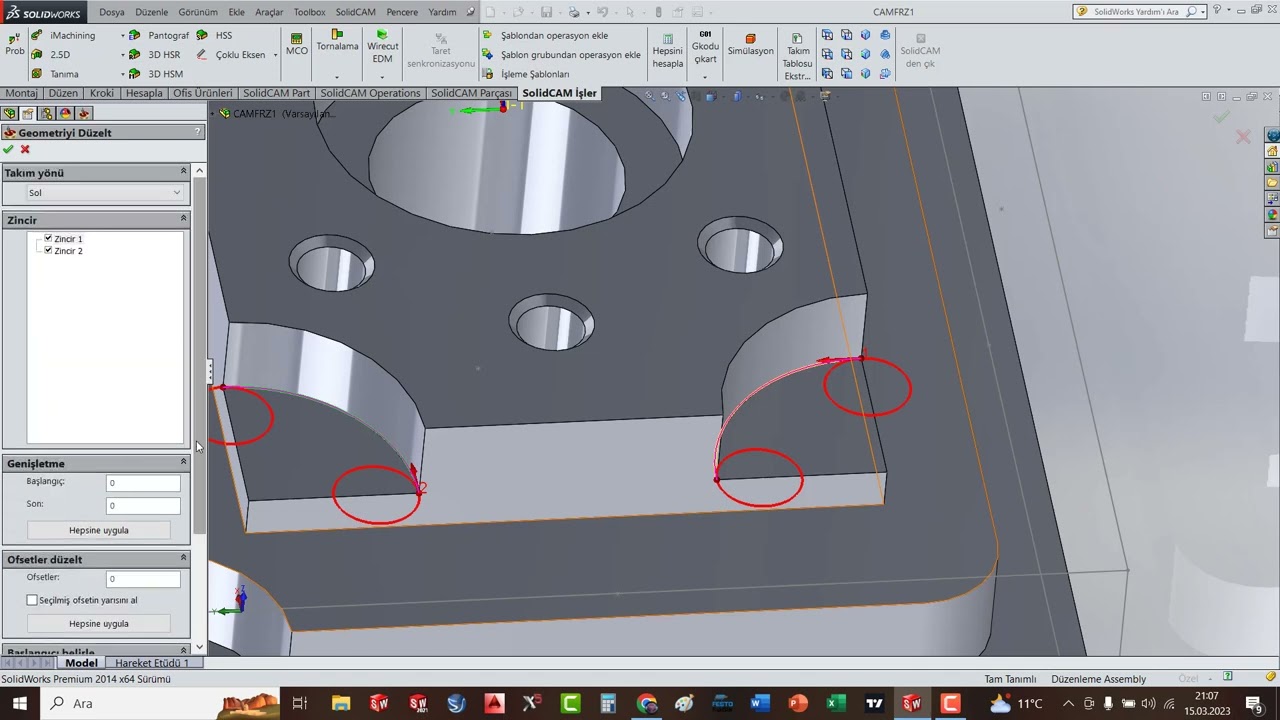Click the help question mark in Geometriyi Düzelt header

tap(197, 132)
